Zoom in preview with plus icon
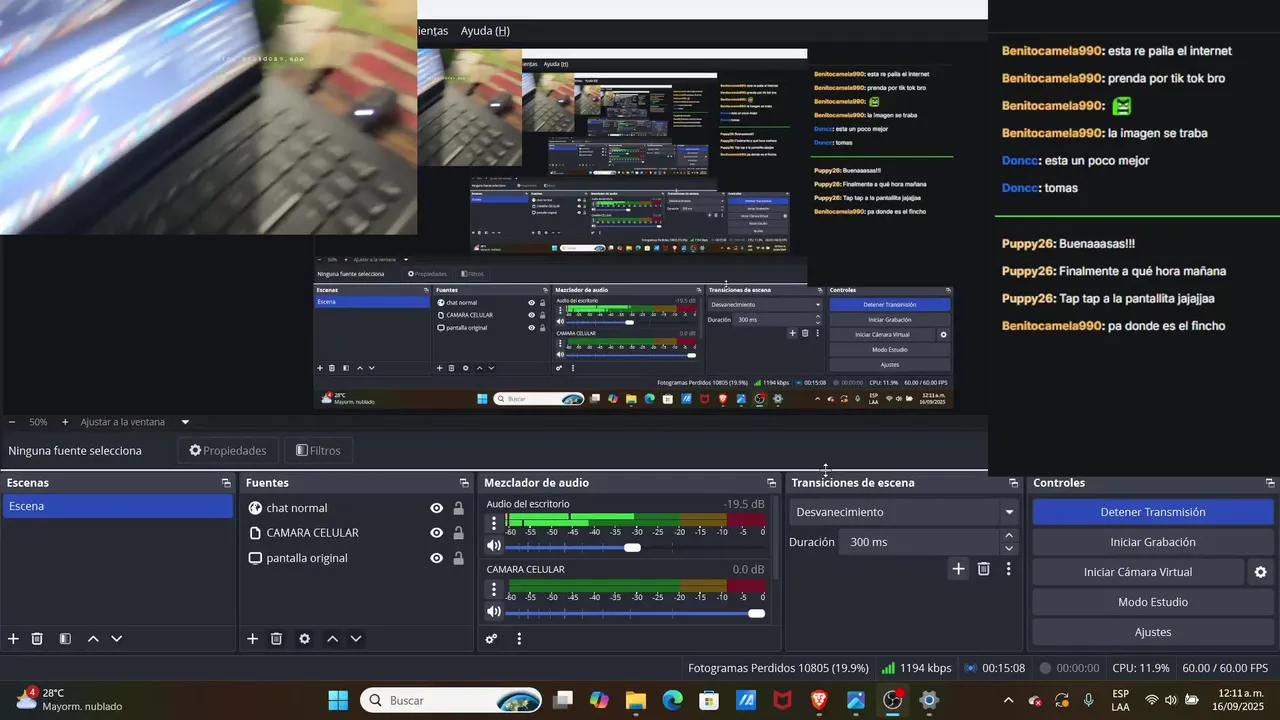This screenshot has width=1280, height=720. pos(65,422)
